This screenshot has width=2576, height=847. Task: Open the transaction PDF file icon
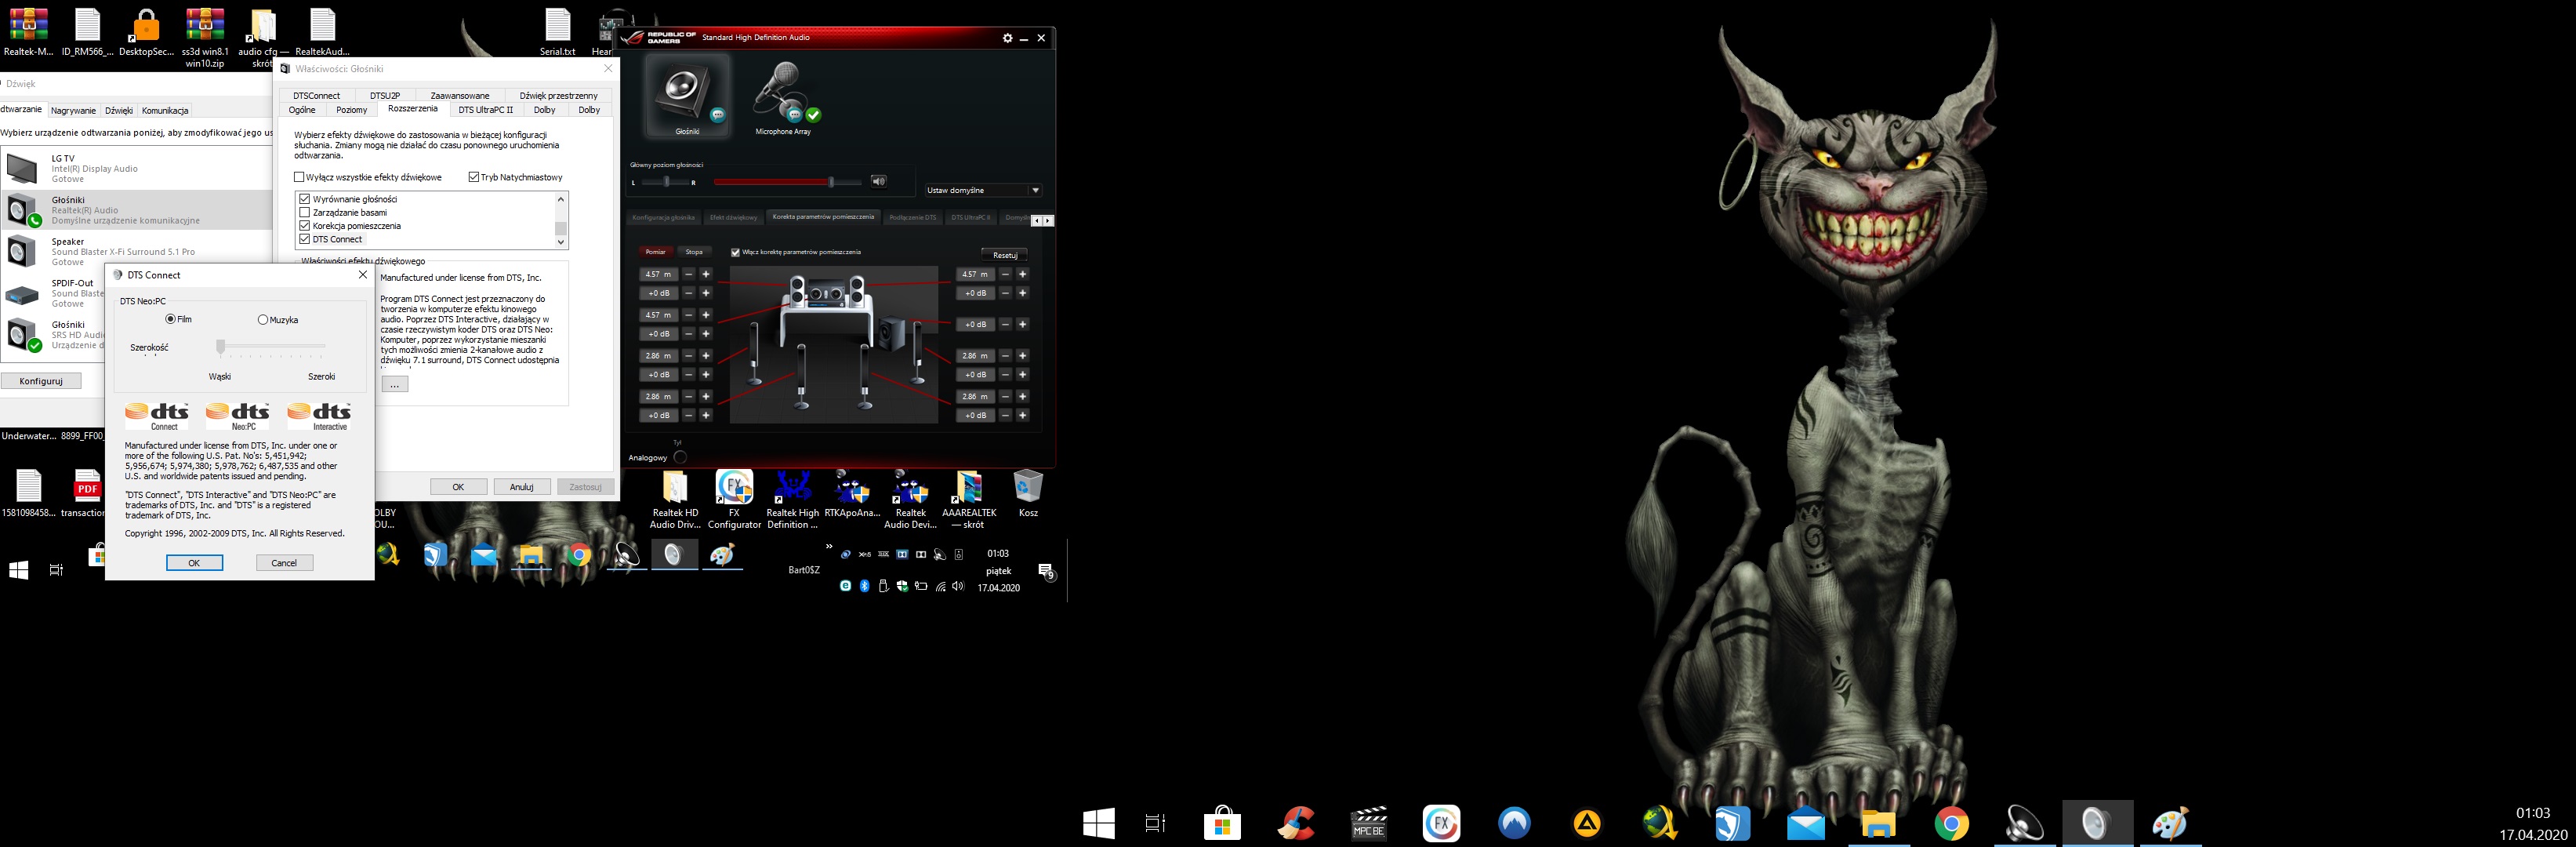[x=86, y=494]
